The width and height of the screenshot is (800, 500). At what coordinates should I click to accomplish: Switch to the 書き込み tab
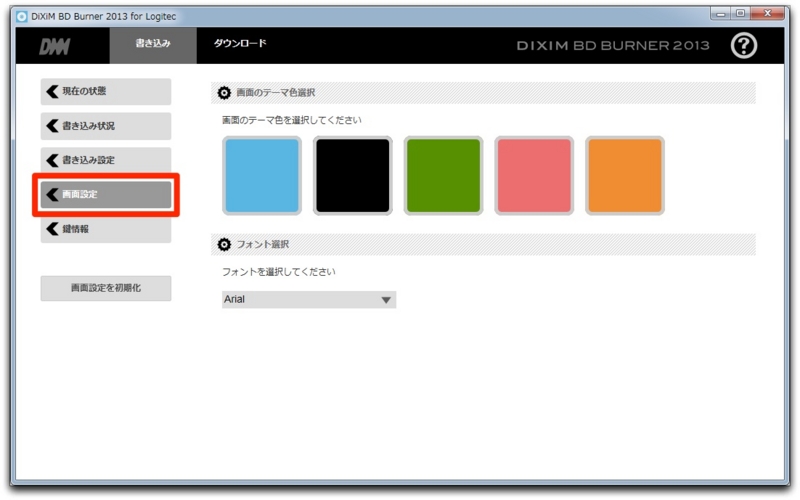click(x=153, y=45)
